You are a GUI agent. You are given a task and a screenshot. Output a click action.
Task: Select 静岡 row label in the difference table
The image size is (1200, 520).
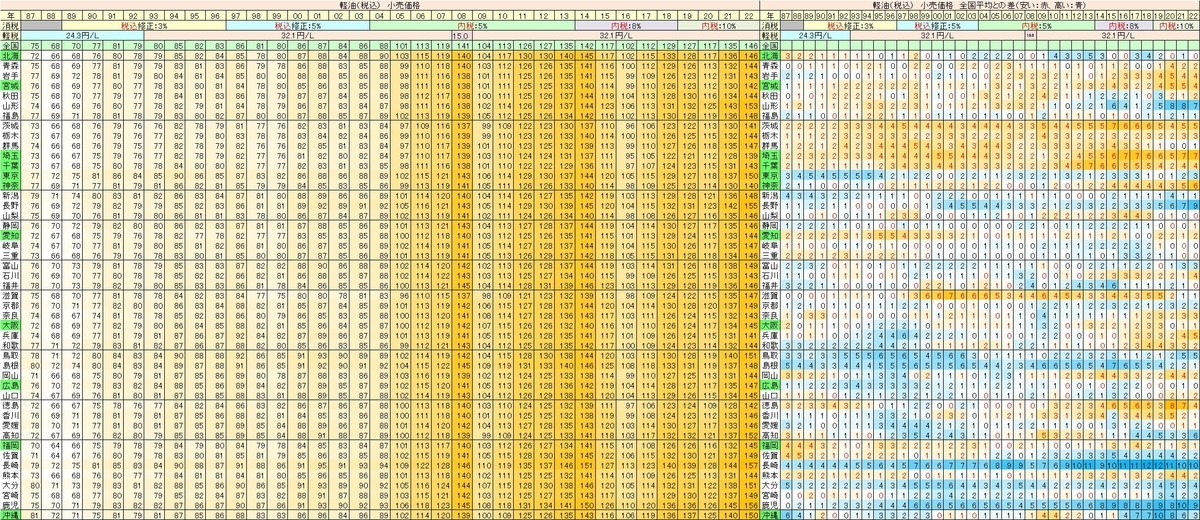[x=770, y=225]
